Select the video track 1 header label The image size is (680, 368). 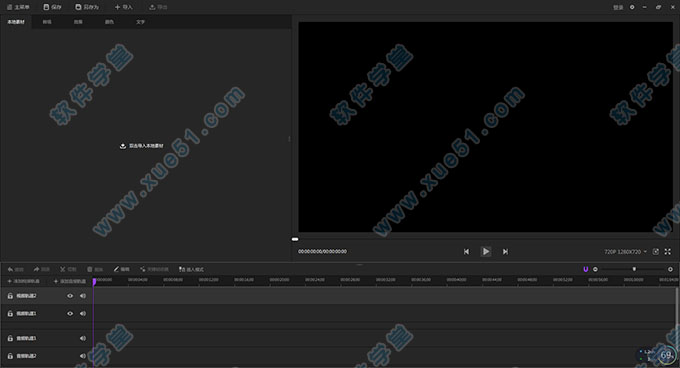point(26,313)
